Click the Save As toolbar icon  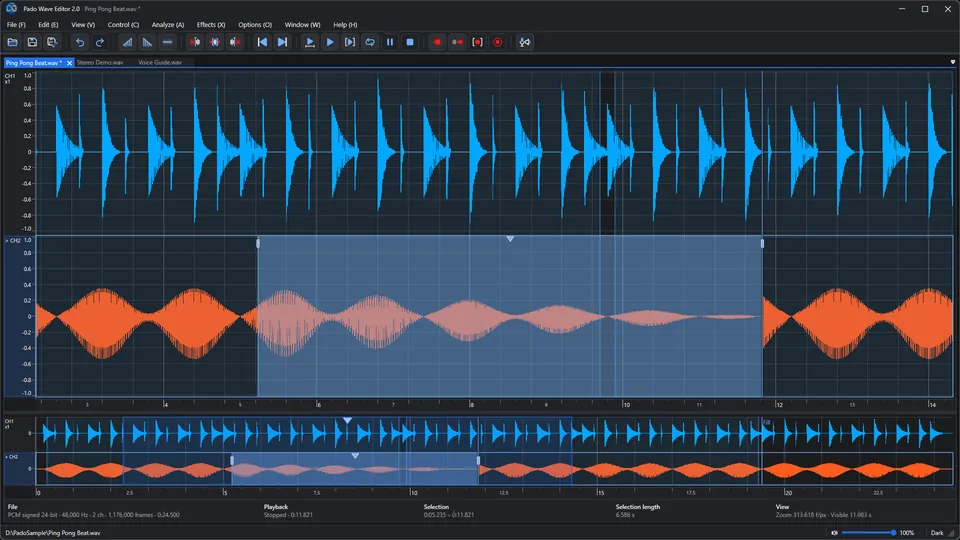52,42
